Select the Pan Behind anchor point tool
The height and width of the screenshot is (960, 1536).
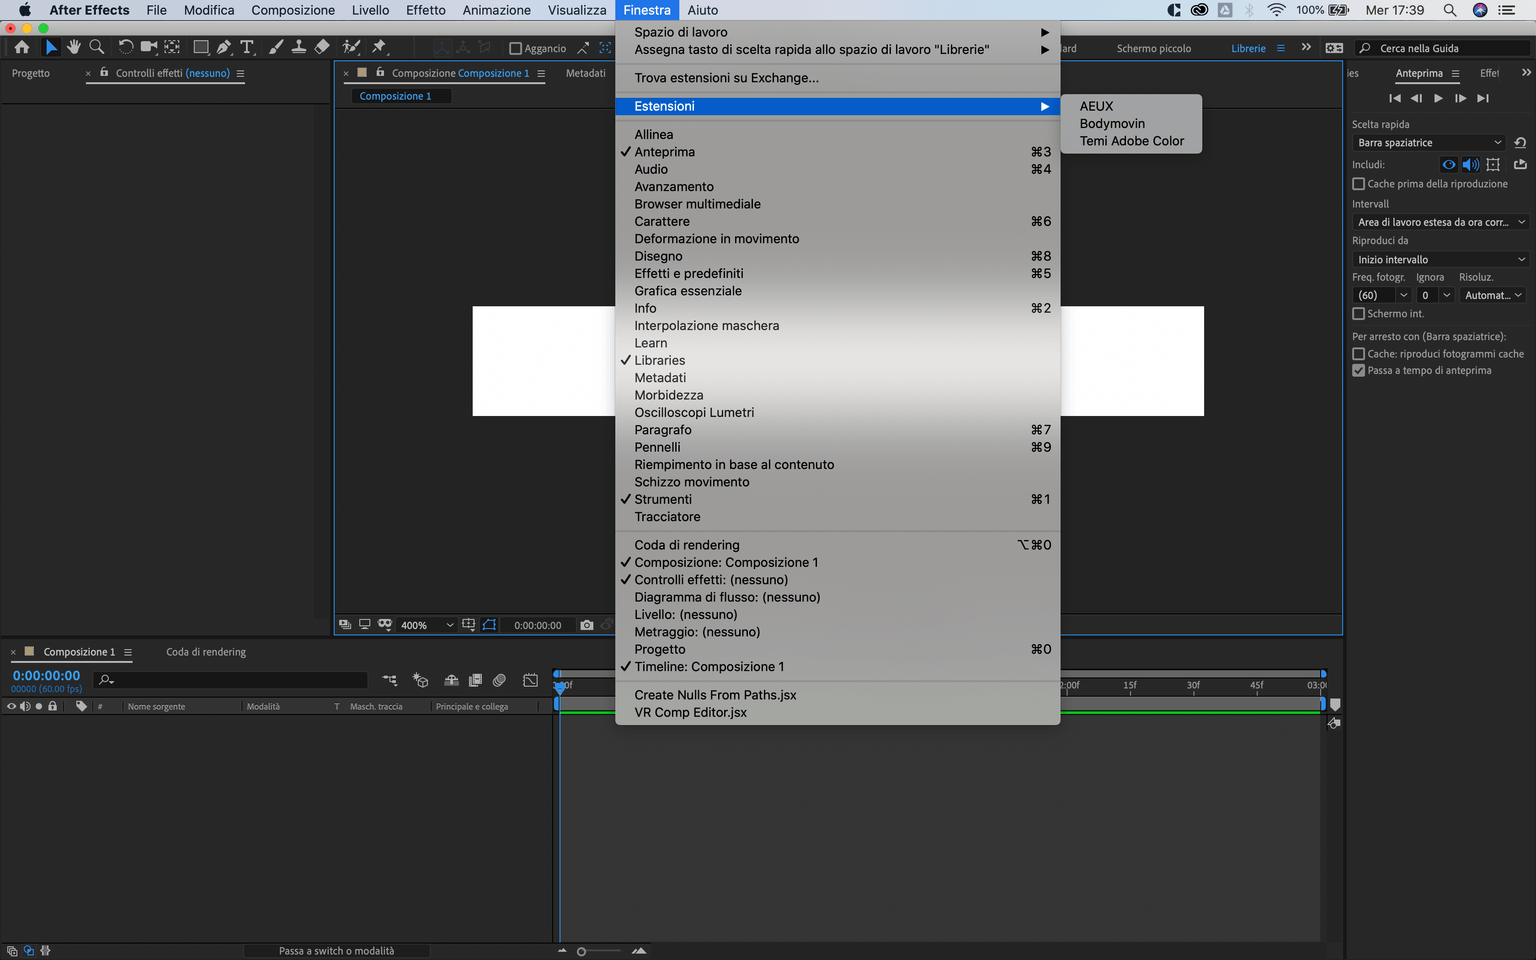click(x=172, y=47)
